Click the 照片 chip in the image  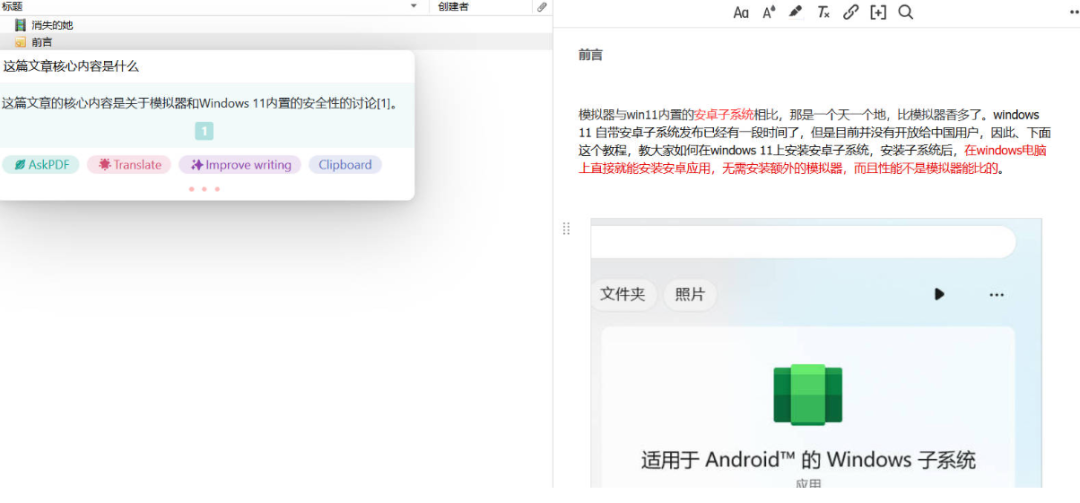(x=690, y=294)
